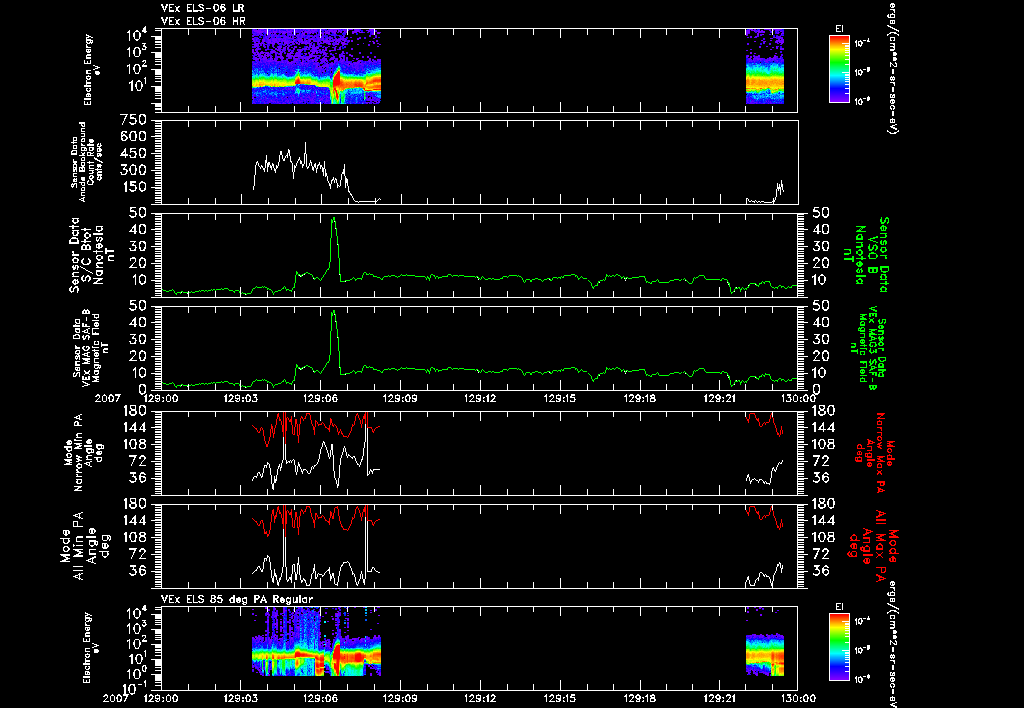Click the right spectrogram segment in top panel
The height and width of the screenshot is (708, 1024).
pyautogui.click(x=765, y=67)
